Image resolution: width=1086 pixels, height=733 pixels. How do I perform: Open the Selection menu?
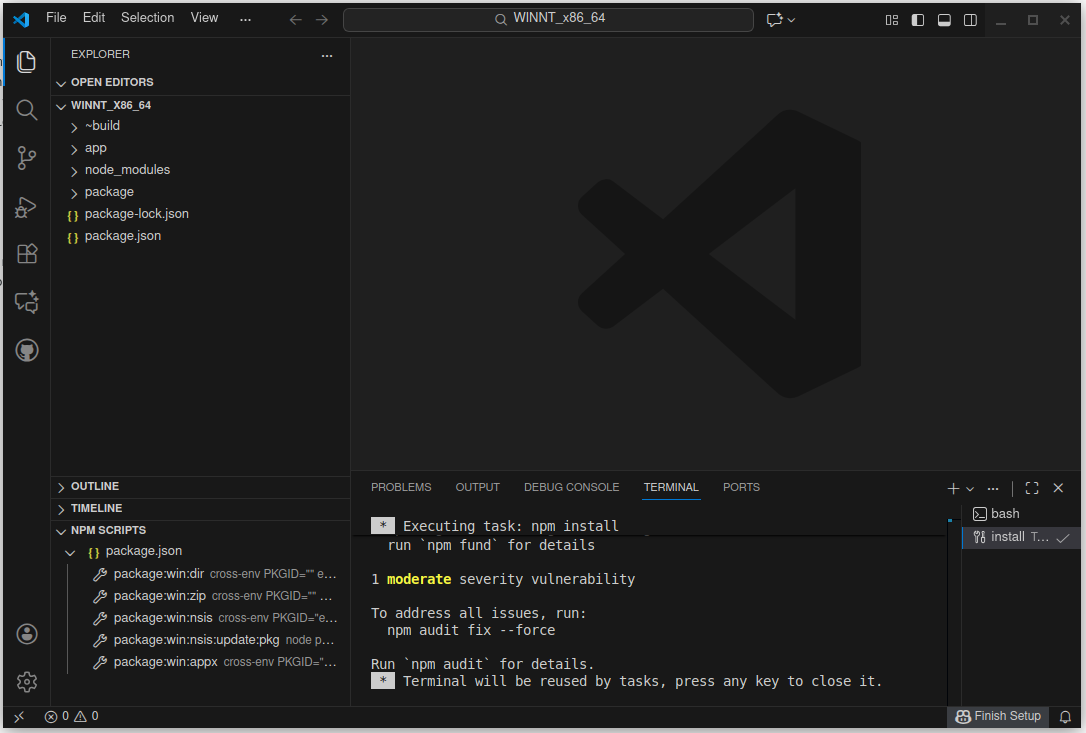tap(147, 18)
